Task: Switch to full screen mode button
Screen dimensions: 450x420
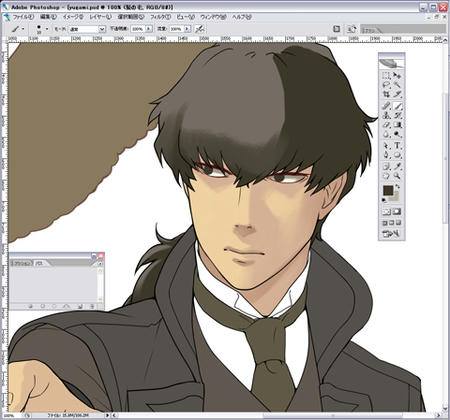Action: coord(399,223)
